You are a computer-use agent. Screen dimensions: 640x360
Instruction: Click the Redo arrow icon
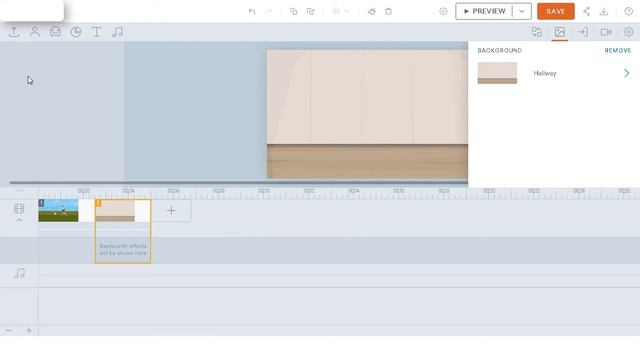(x=269, y=11)
